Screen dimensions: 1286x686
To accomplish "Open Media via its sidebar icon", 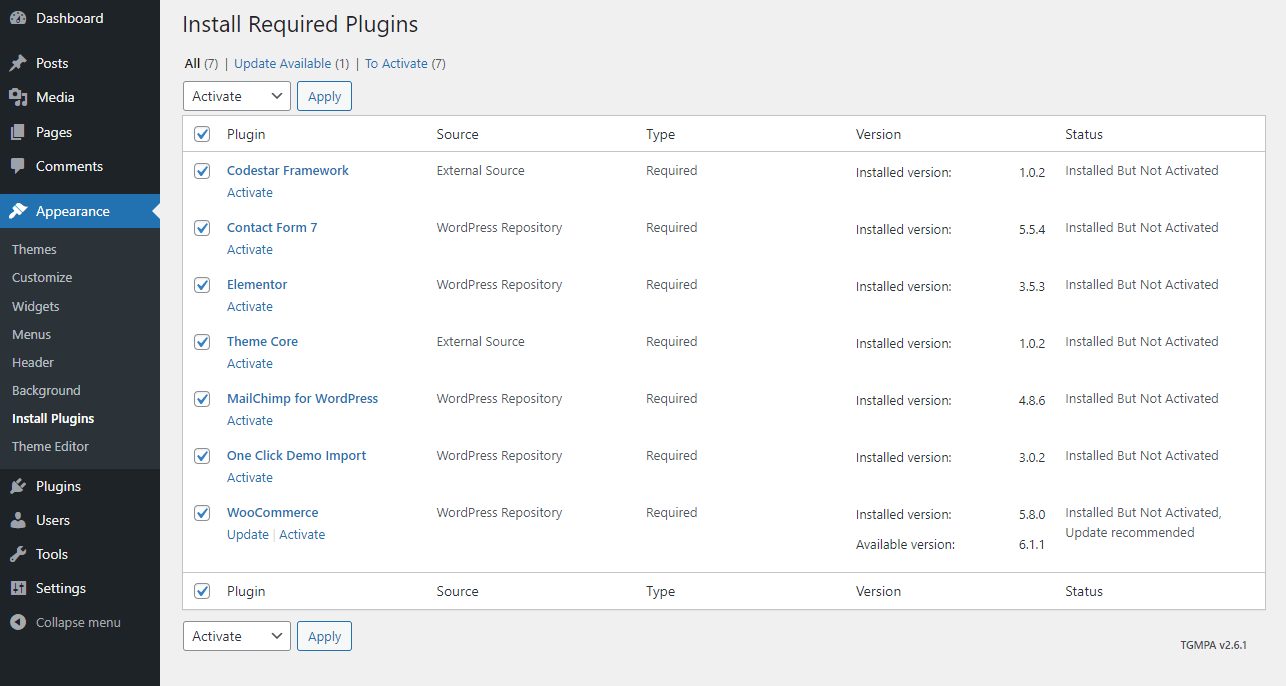I will point(18,97).
